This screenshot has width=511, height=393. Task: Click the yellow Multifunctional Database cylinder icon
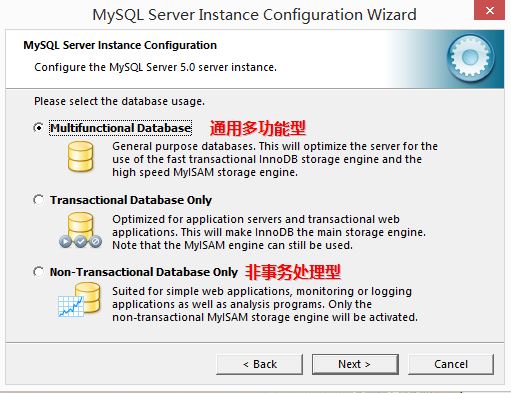coord(80,157)
